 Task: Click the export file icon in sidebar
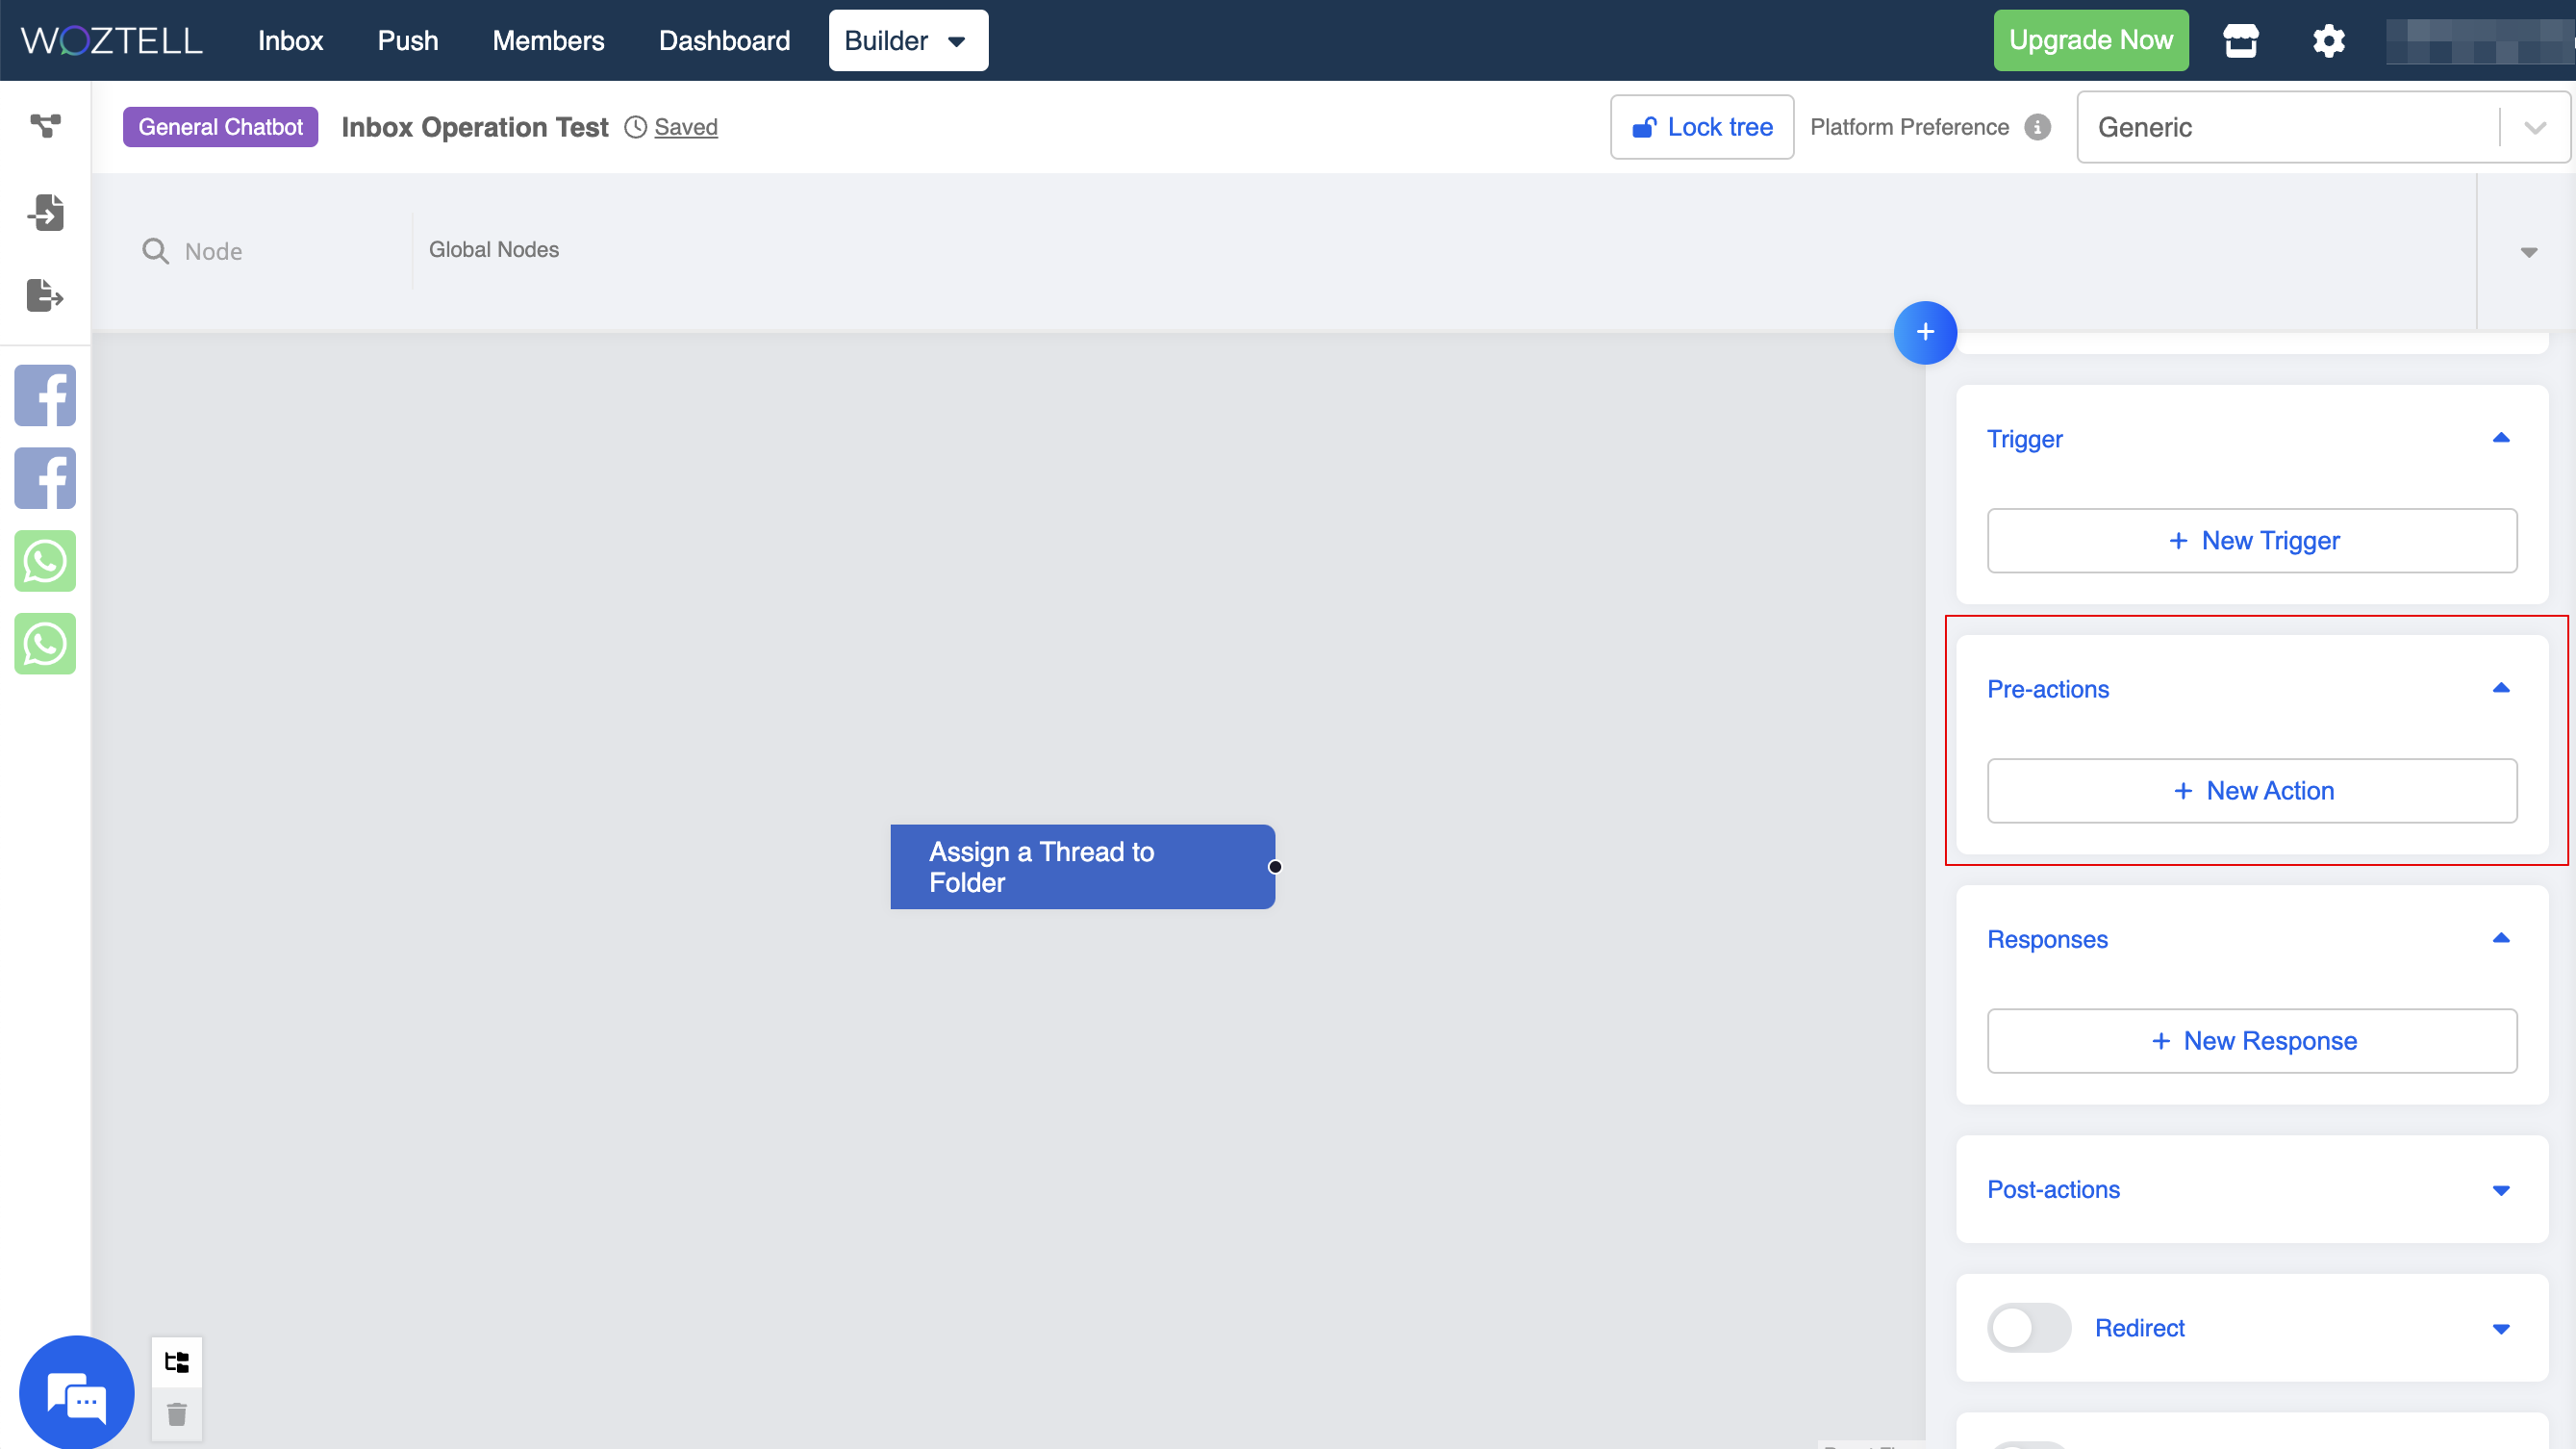tap(45, 295)
